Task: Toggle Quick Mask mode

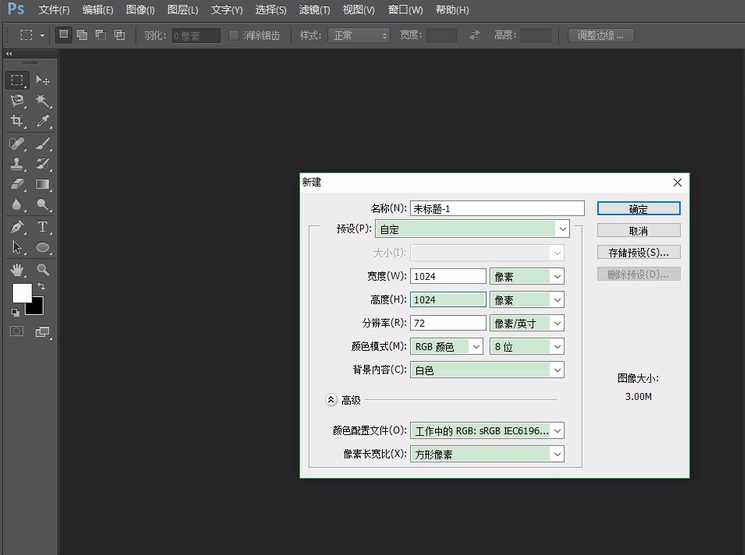Action: pyautogui.click(x=16, y=332)
